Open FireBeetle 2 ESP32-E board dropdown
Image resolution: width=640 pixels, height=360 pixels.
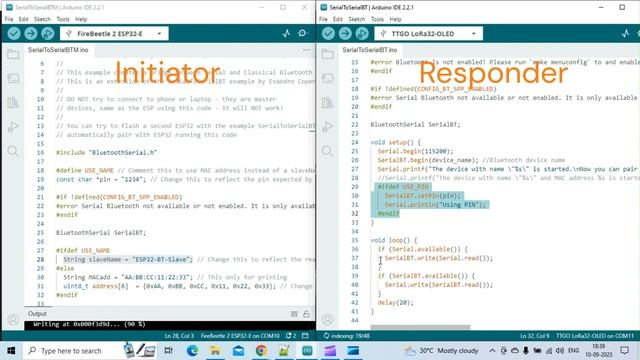pos(114,33)
